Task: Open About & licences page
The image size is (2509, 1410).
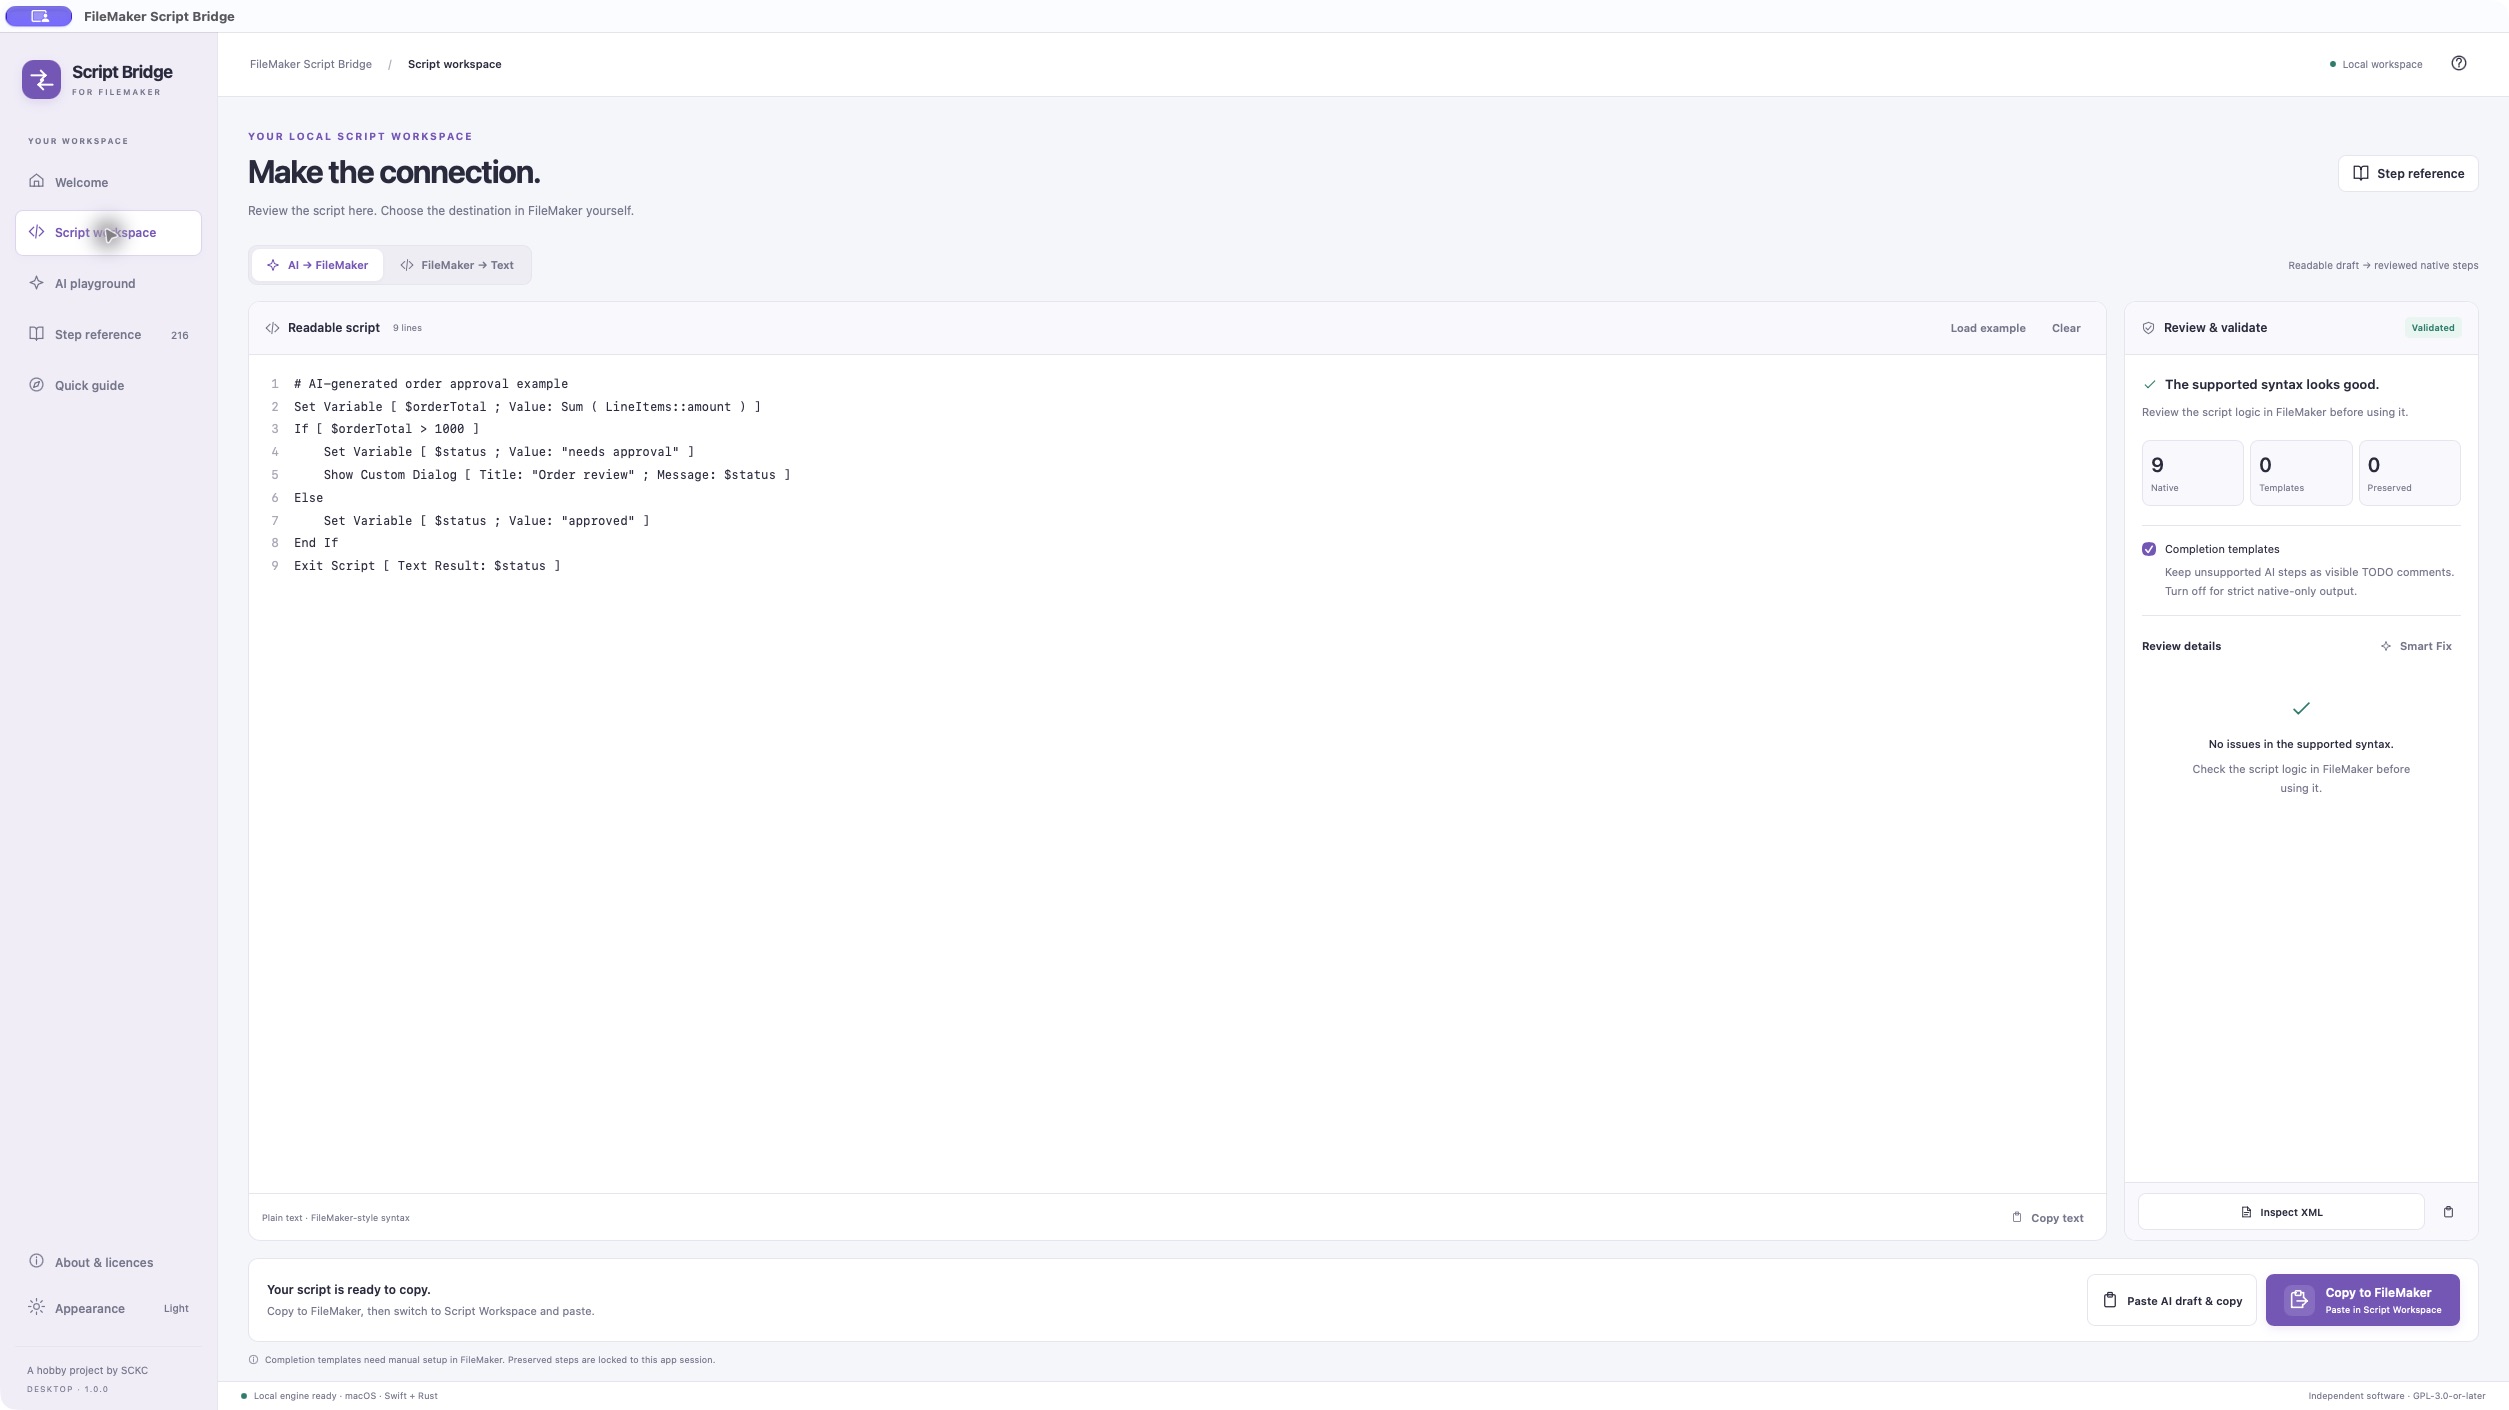Action: (108, 1262)
